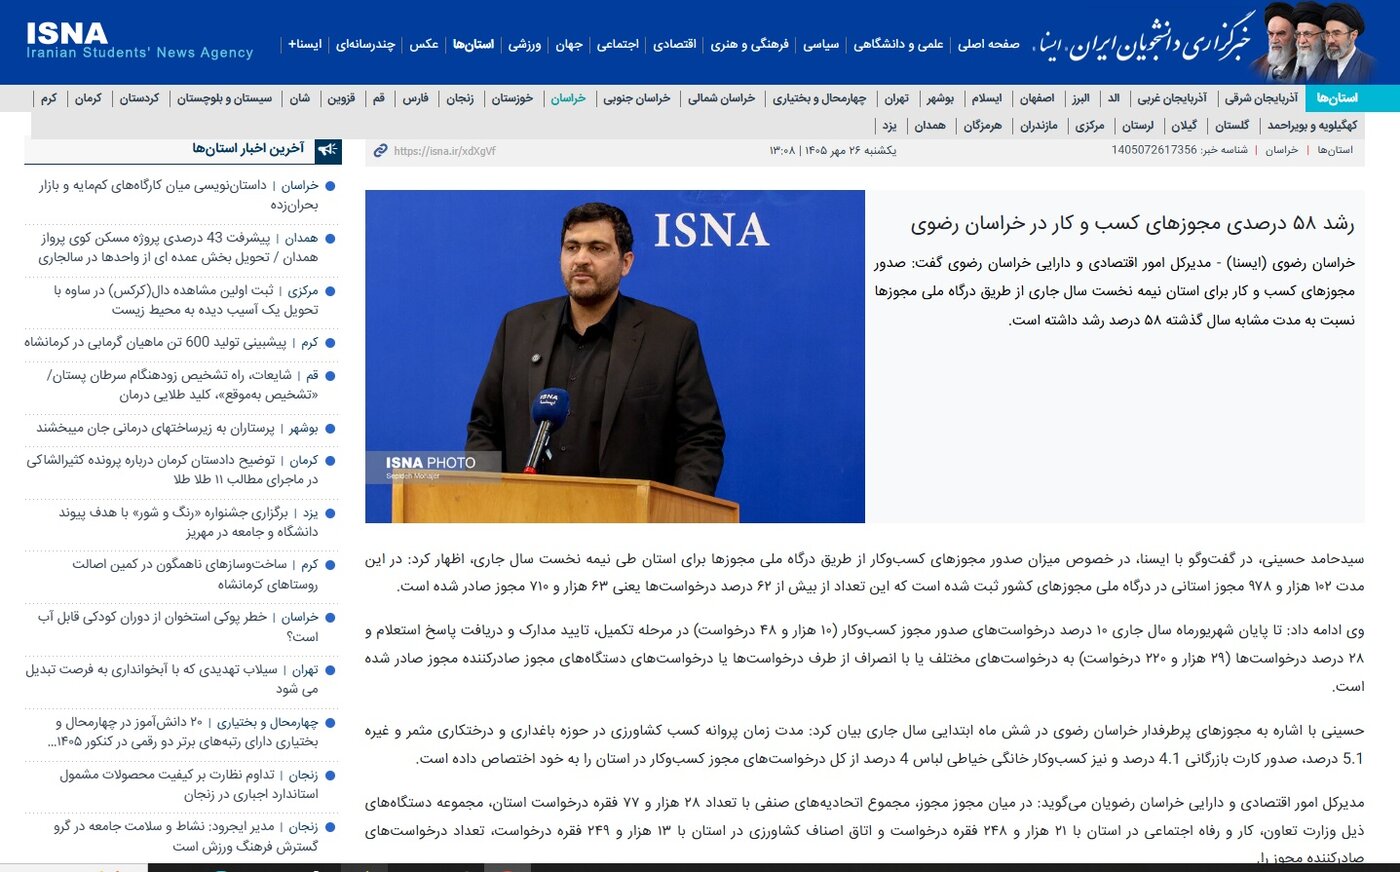1400x872 pixels.
Task: Open the article headline رشد ۵۸ درصدی مجوزهای کسب و کار
Action: 1132,223
